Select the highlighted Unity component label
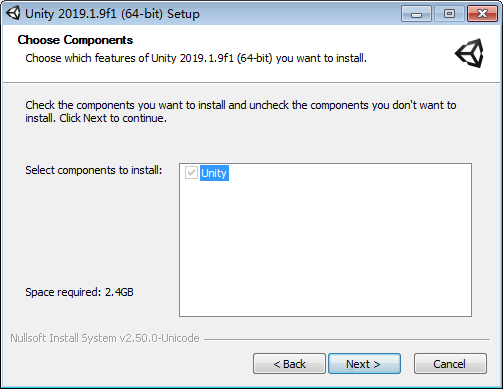 pyautogui.click(x=214, y=173)
